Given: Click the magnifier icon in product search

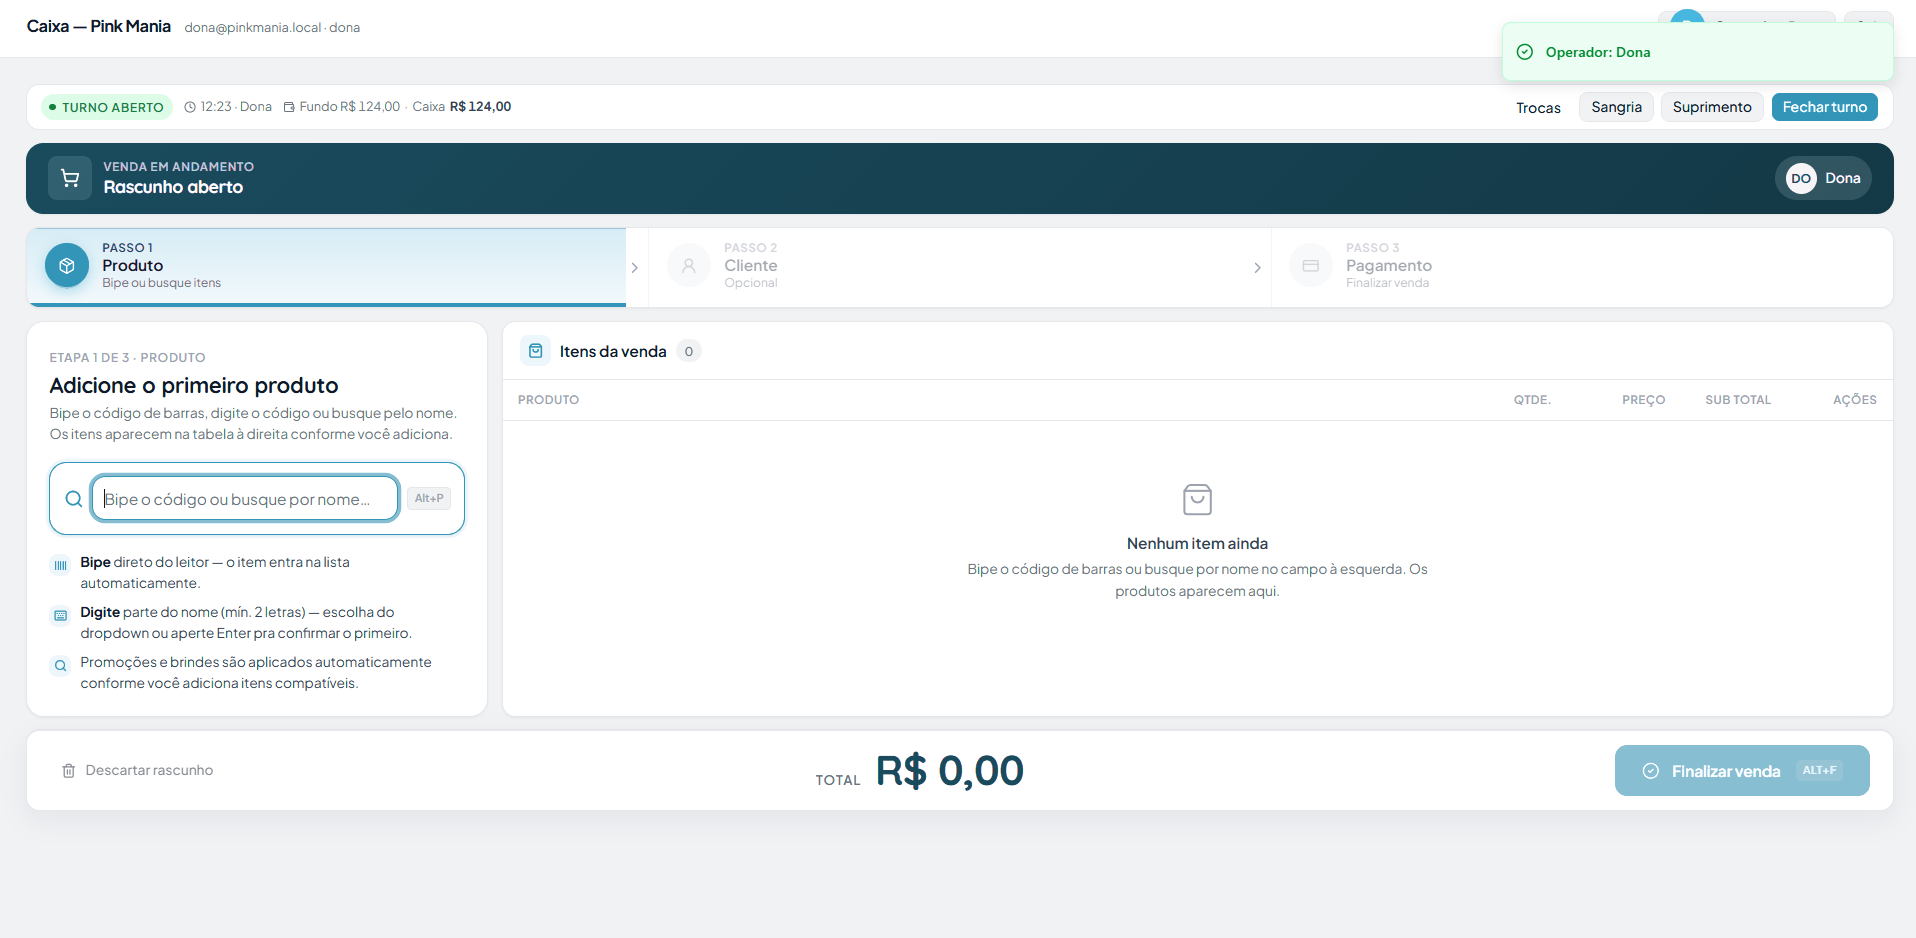Looking at the screenshot, I should point(74,499).
